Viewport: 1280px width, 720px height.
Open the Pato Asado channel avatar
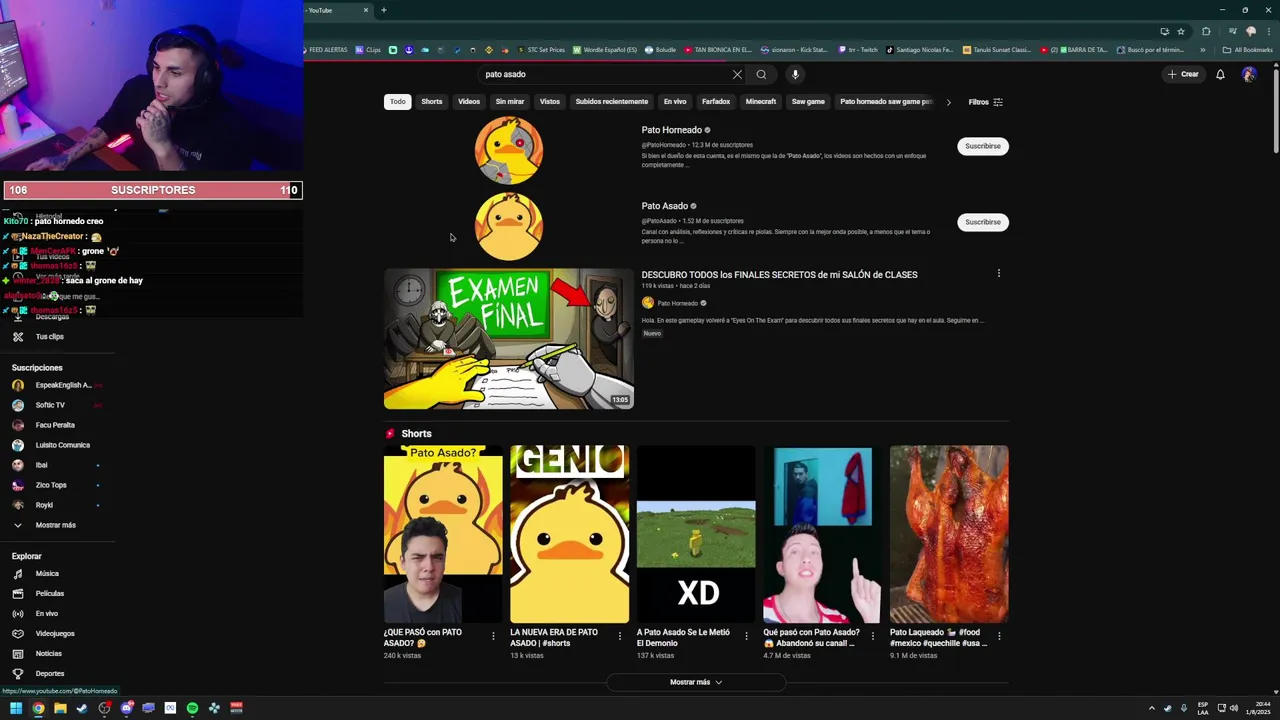point(509,227)
